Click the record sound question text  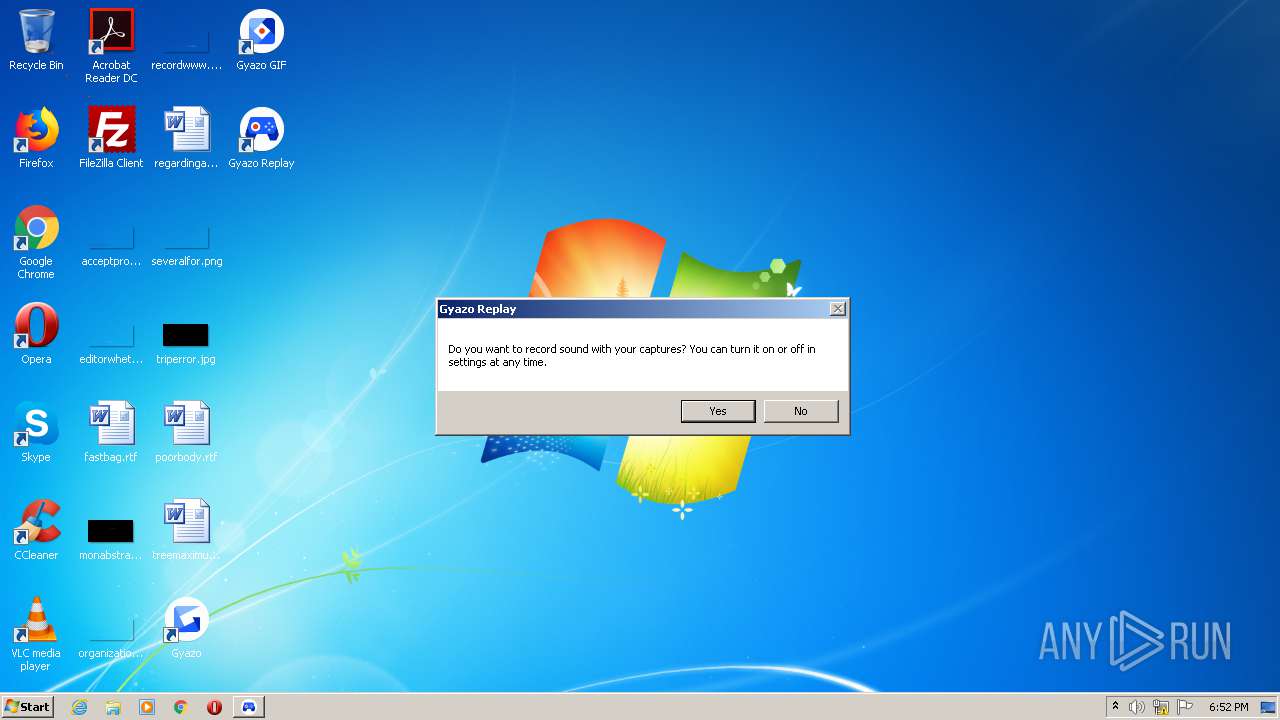coord(632,356)
